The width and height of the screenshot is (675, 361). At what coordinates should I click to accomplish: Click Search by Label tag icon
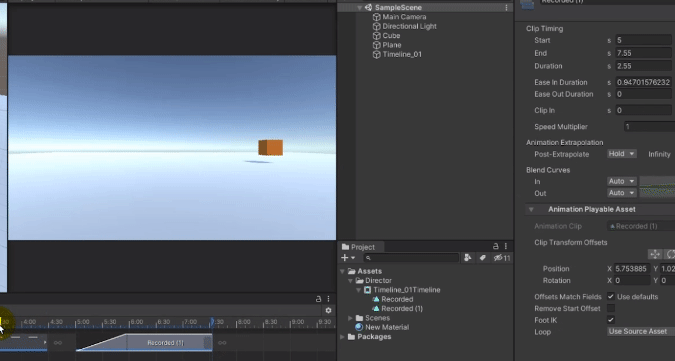[483, 258]
